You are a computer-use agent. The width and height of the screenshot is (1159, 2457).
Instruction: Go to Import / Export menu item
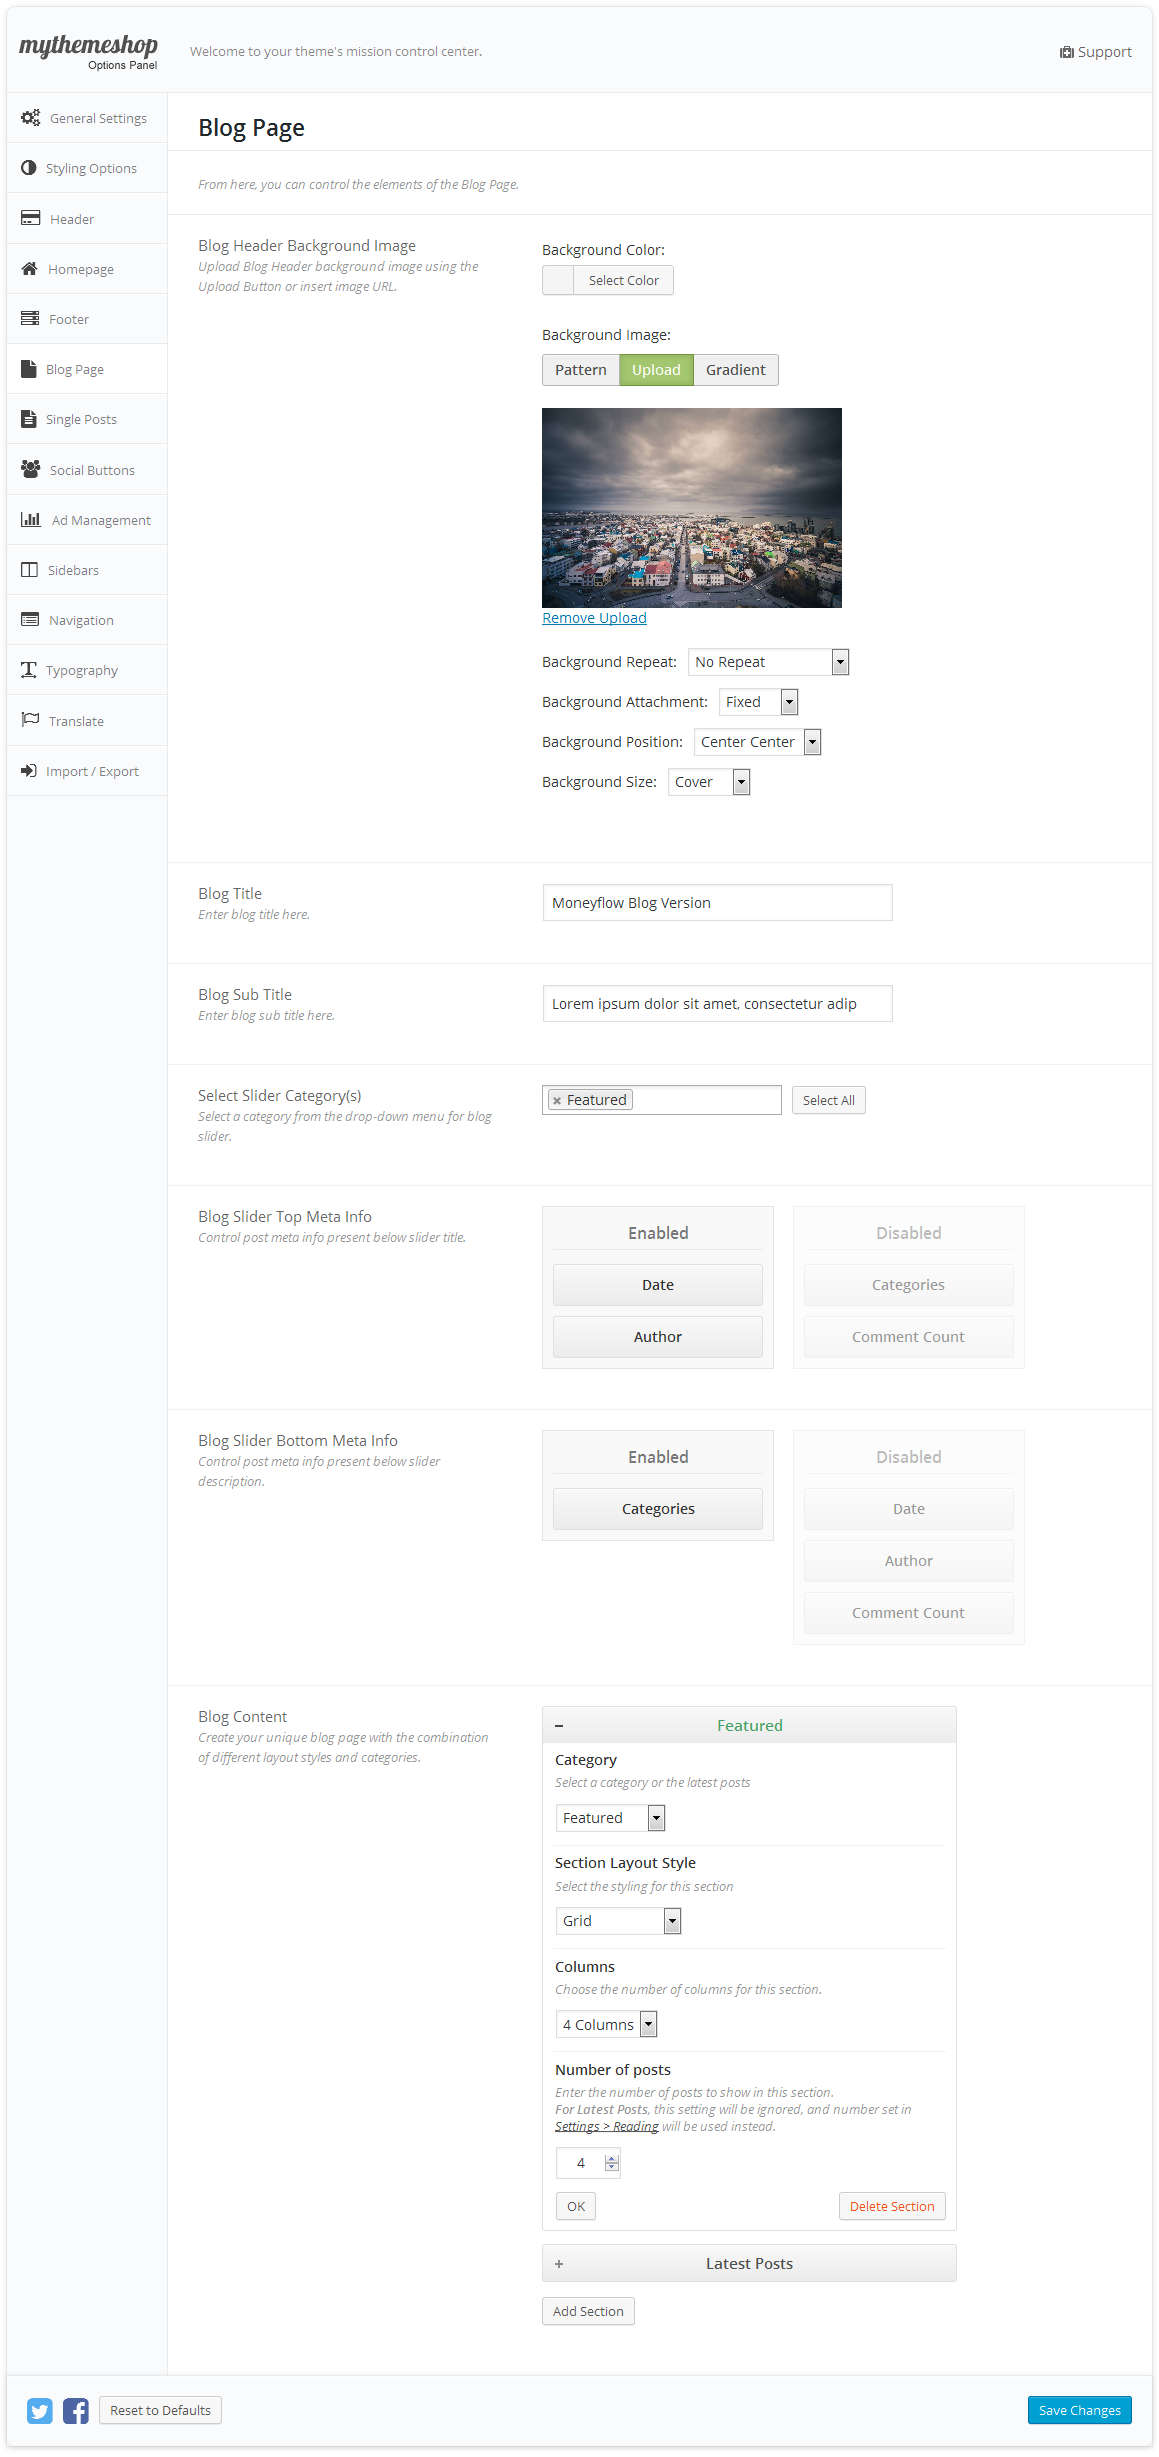point(92,771)
